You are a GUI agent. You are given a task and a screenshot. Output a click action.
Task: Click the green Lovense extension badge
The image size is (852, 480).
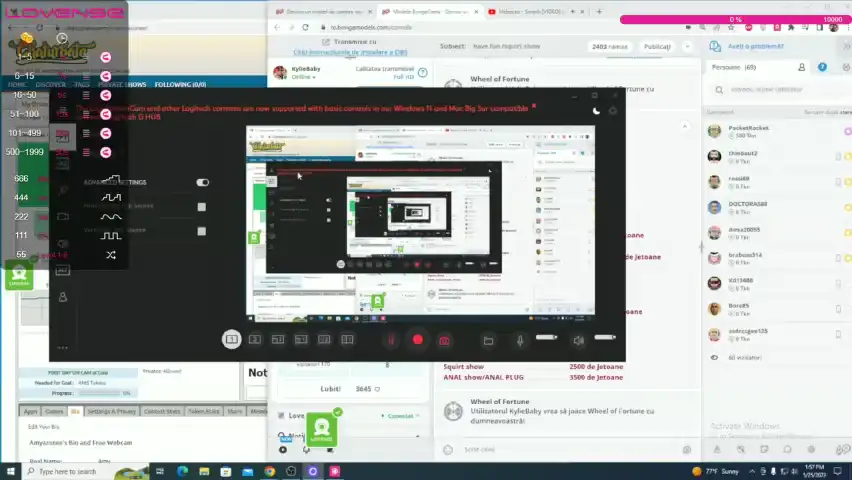pyautogui.click(x=322, y=429)
